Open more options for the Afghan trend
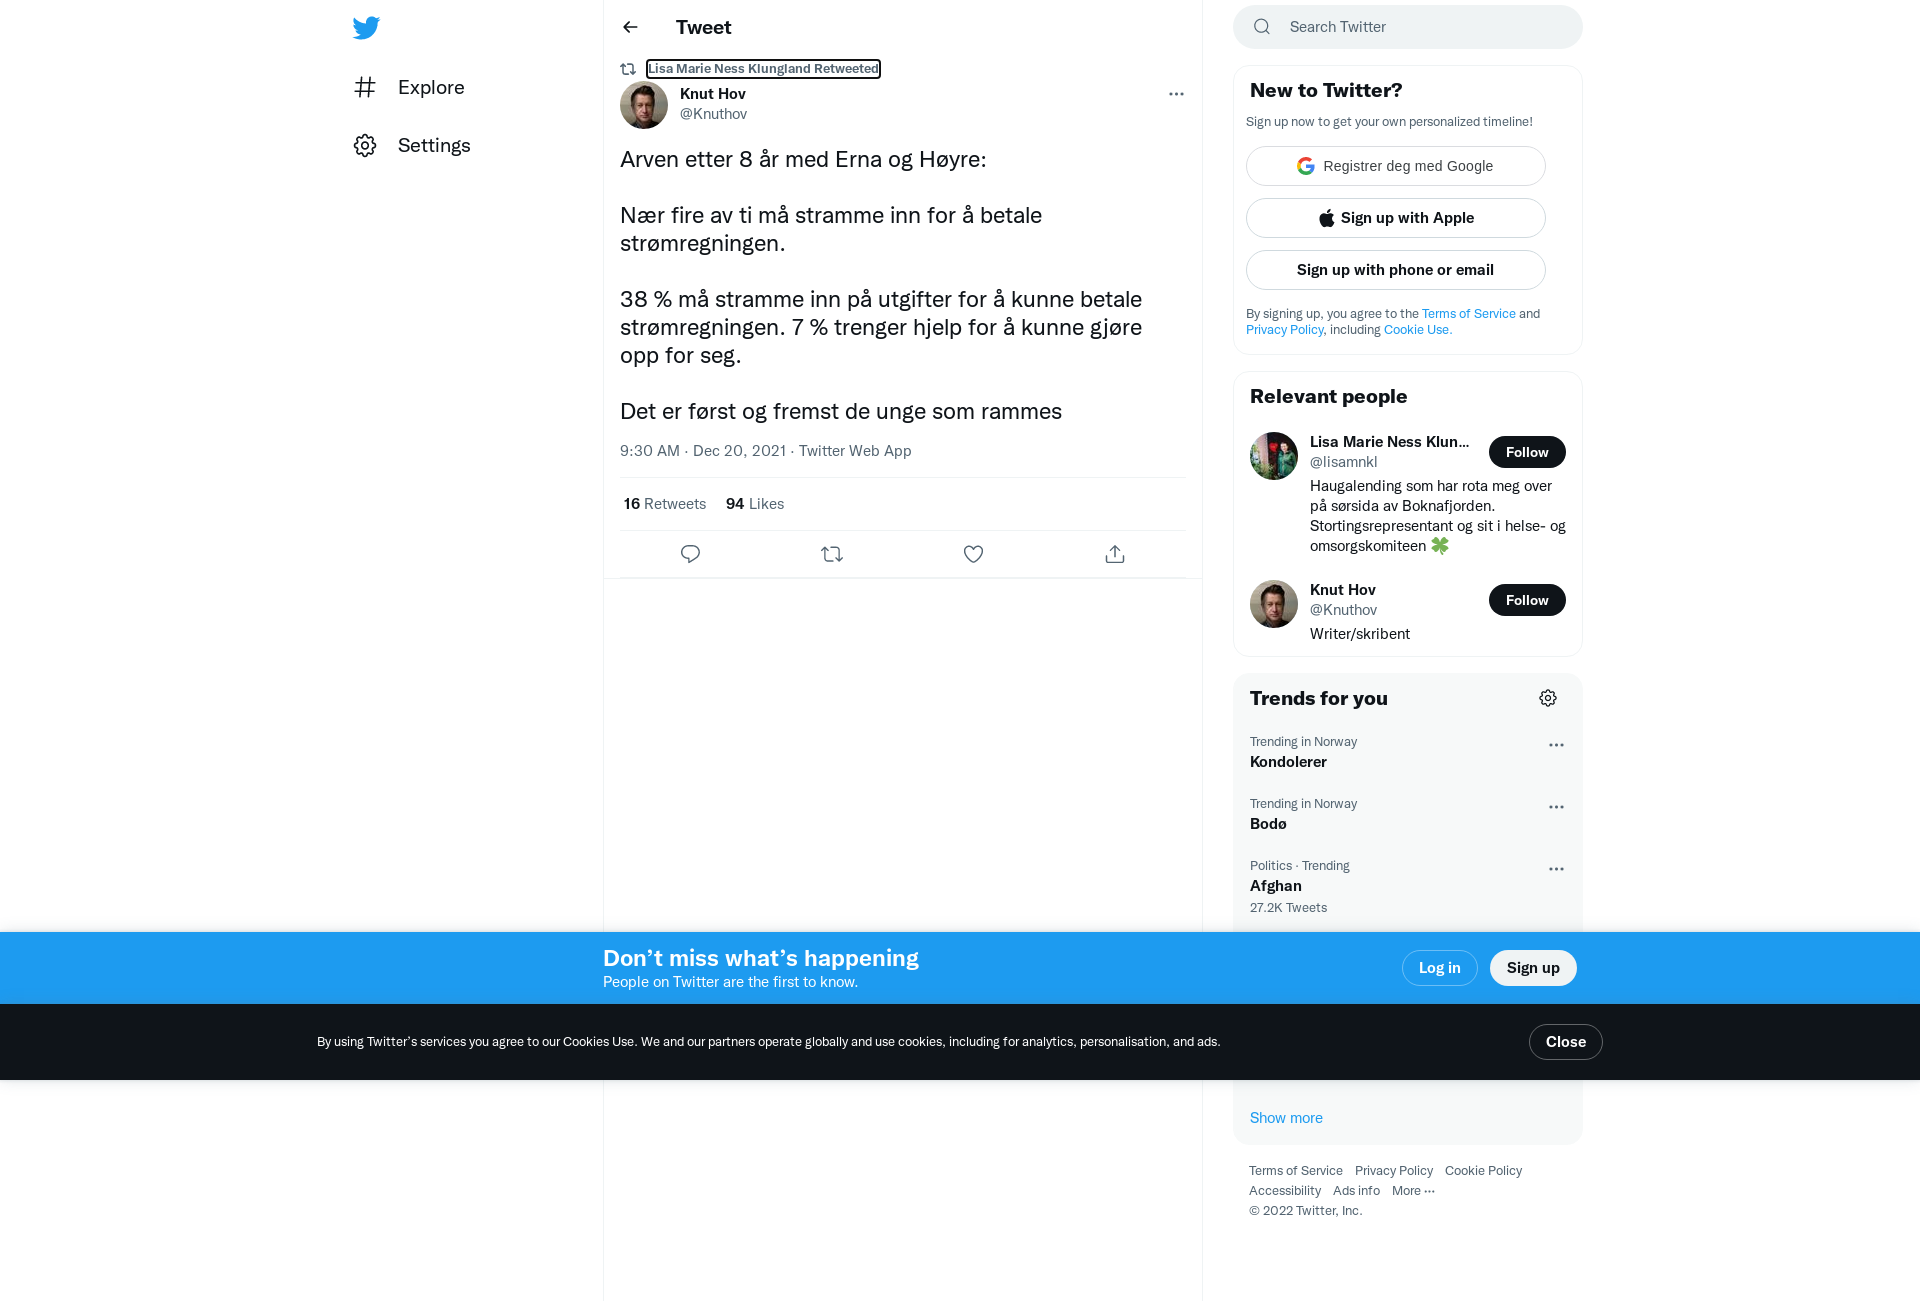This screenshot has width=1920, height=1301. (x=1556, y=869)
